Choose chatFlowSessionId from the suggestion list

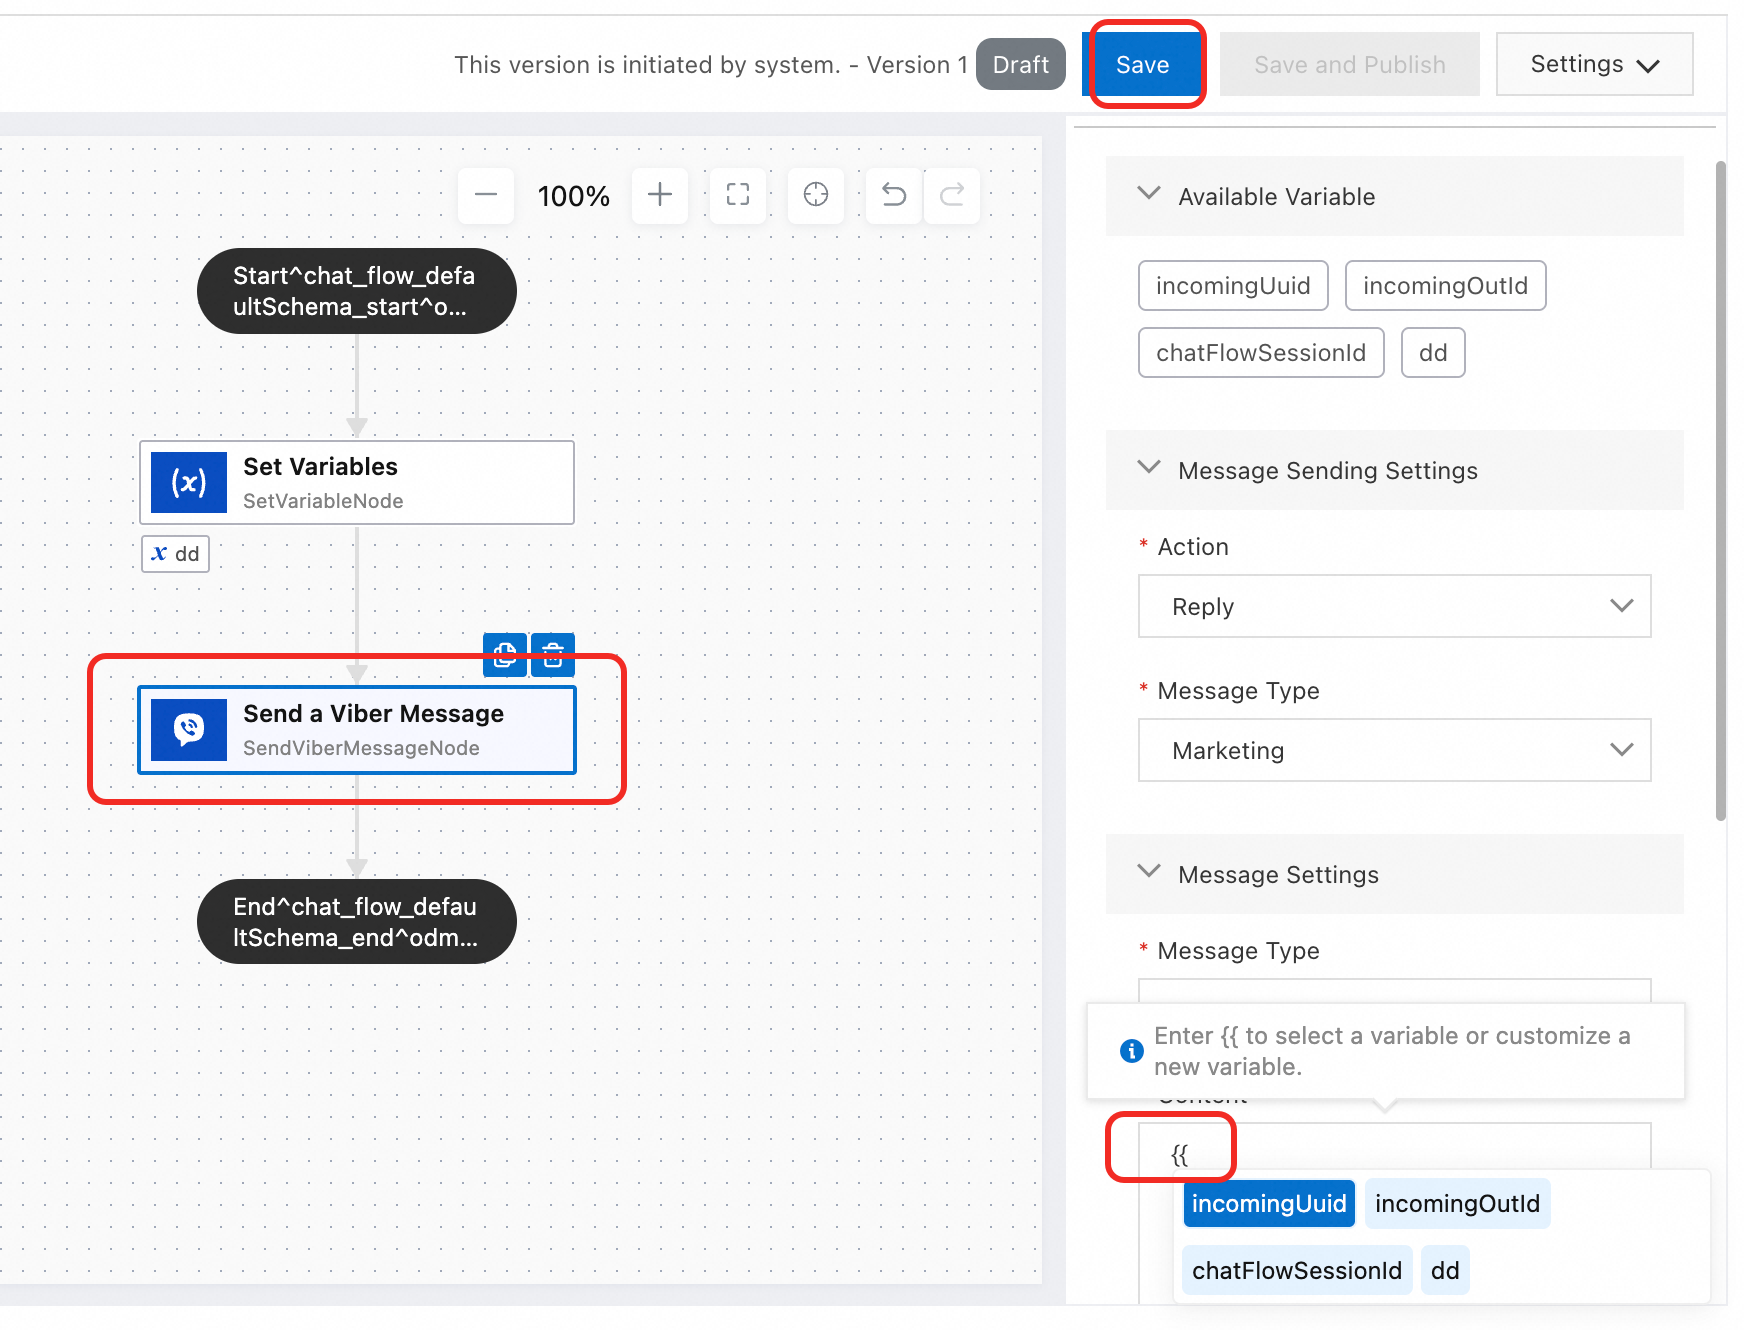[1297, 1271]
